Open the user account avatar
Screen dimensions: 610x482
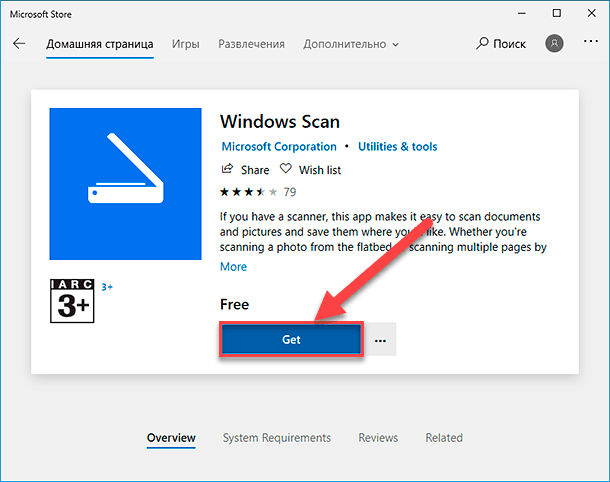click(x=554, y=43)
